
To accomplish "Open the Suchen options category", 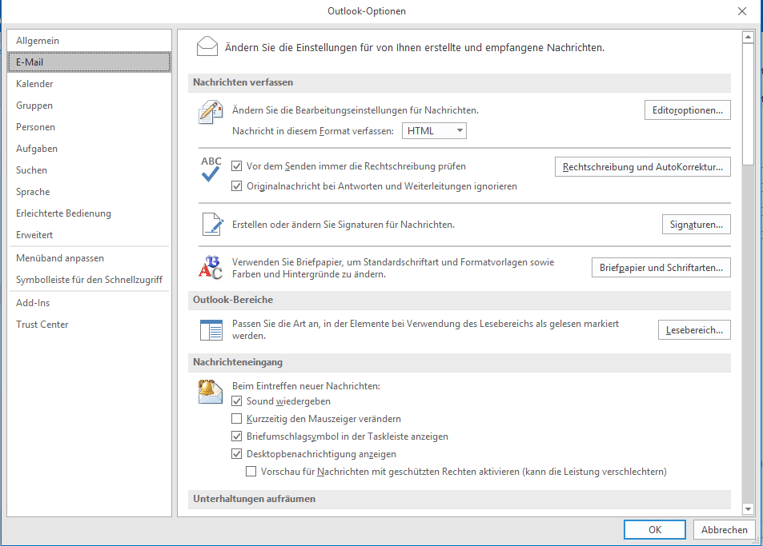I will pyautogui.click(x=89, y=170).
